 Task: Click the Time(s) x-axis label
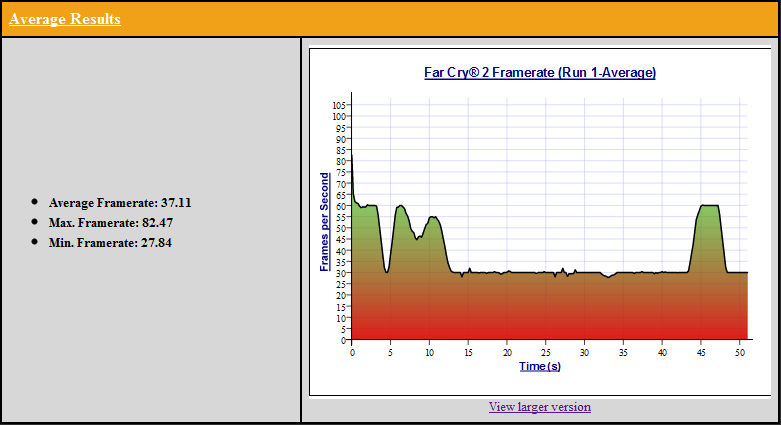540,366
